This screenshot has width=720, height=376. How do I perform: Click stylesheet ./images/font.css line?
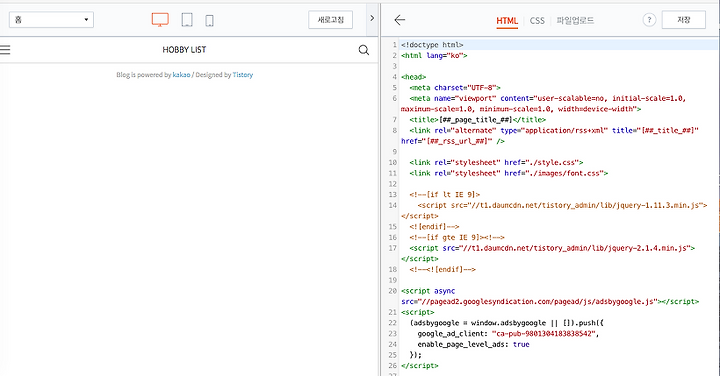[509, 173]
